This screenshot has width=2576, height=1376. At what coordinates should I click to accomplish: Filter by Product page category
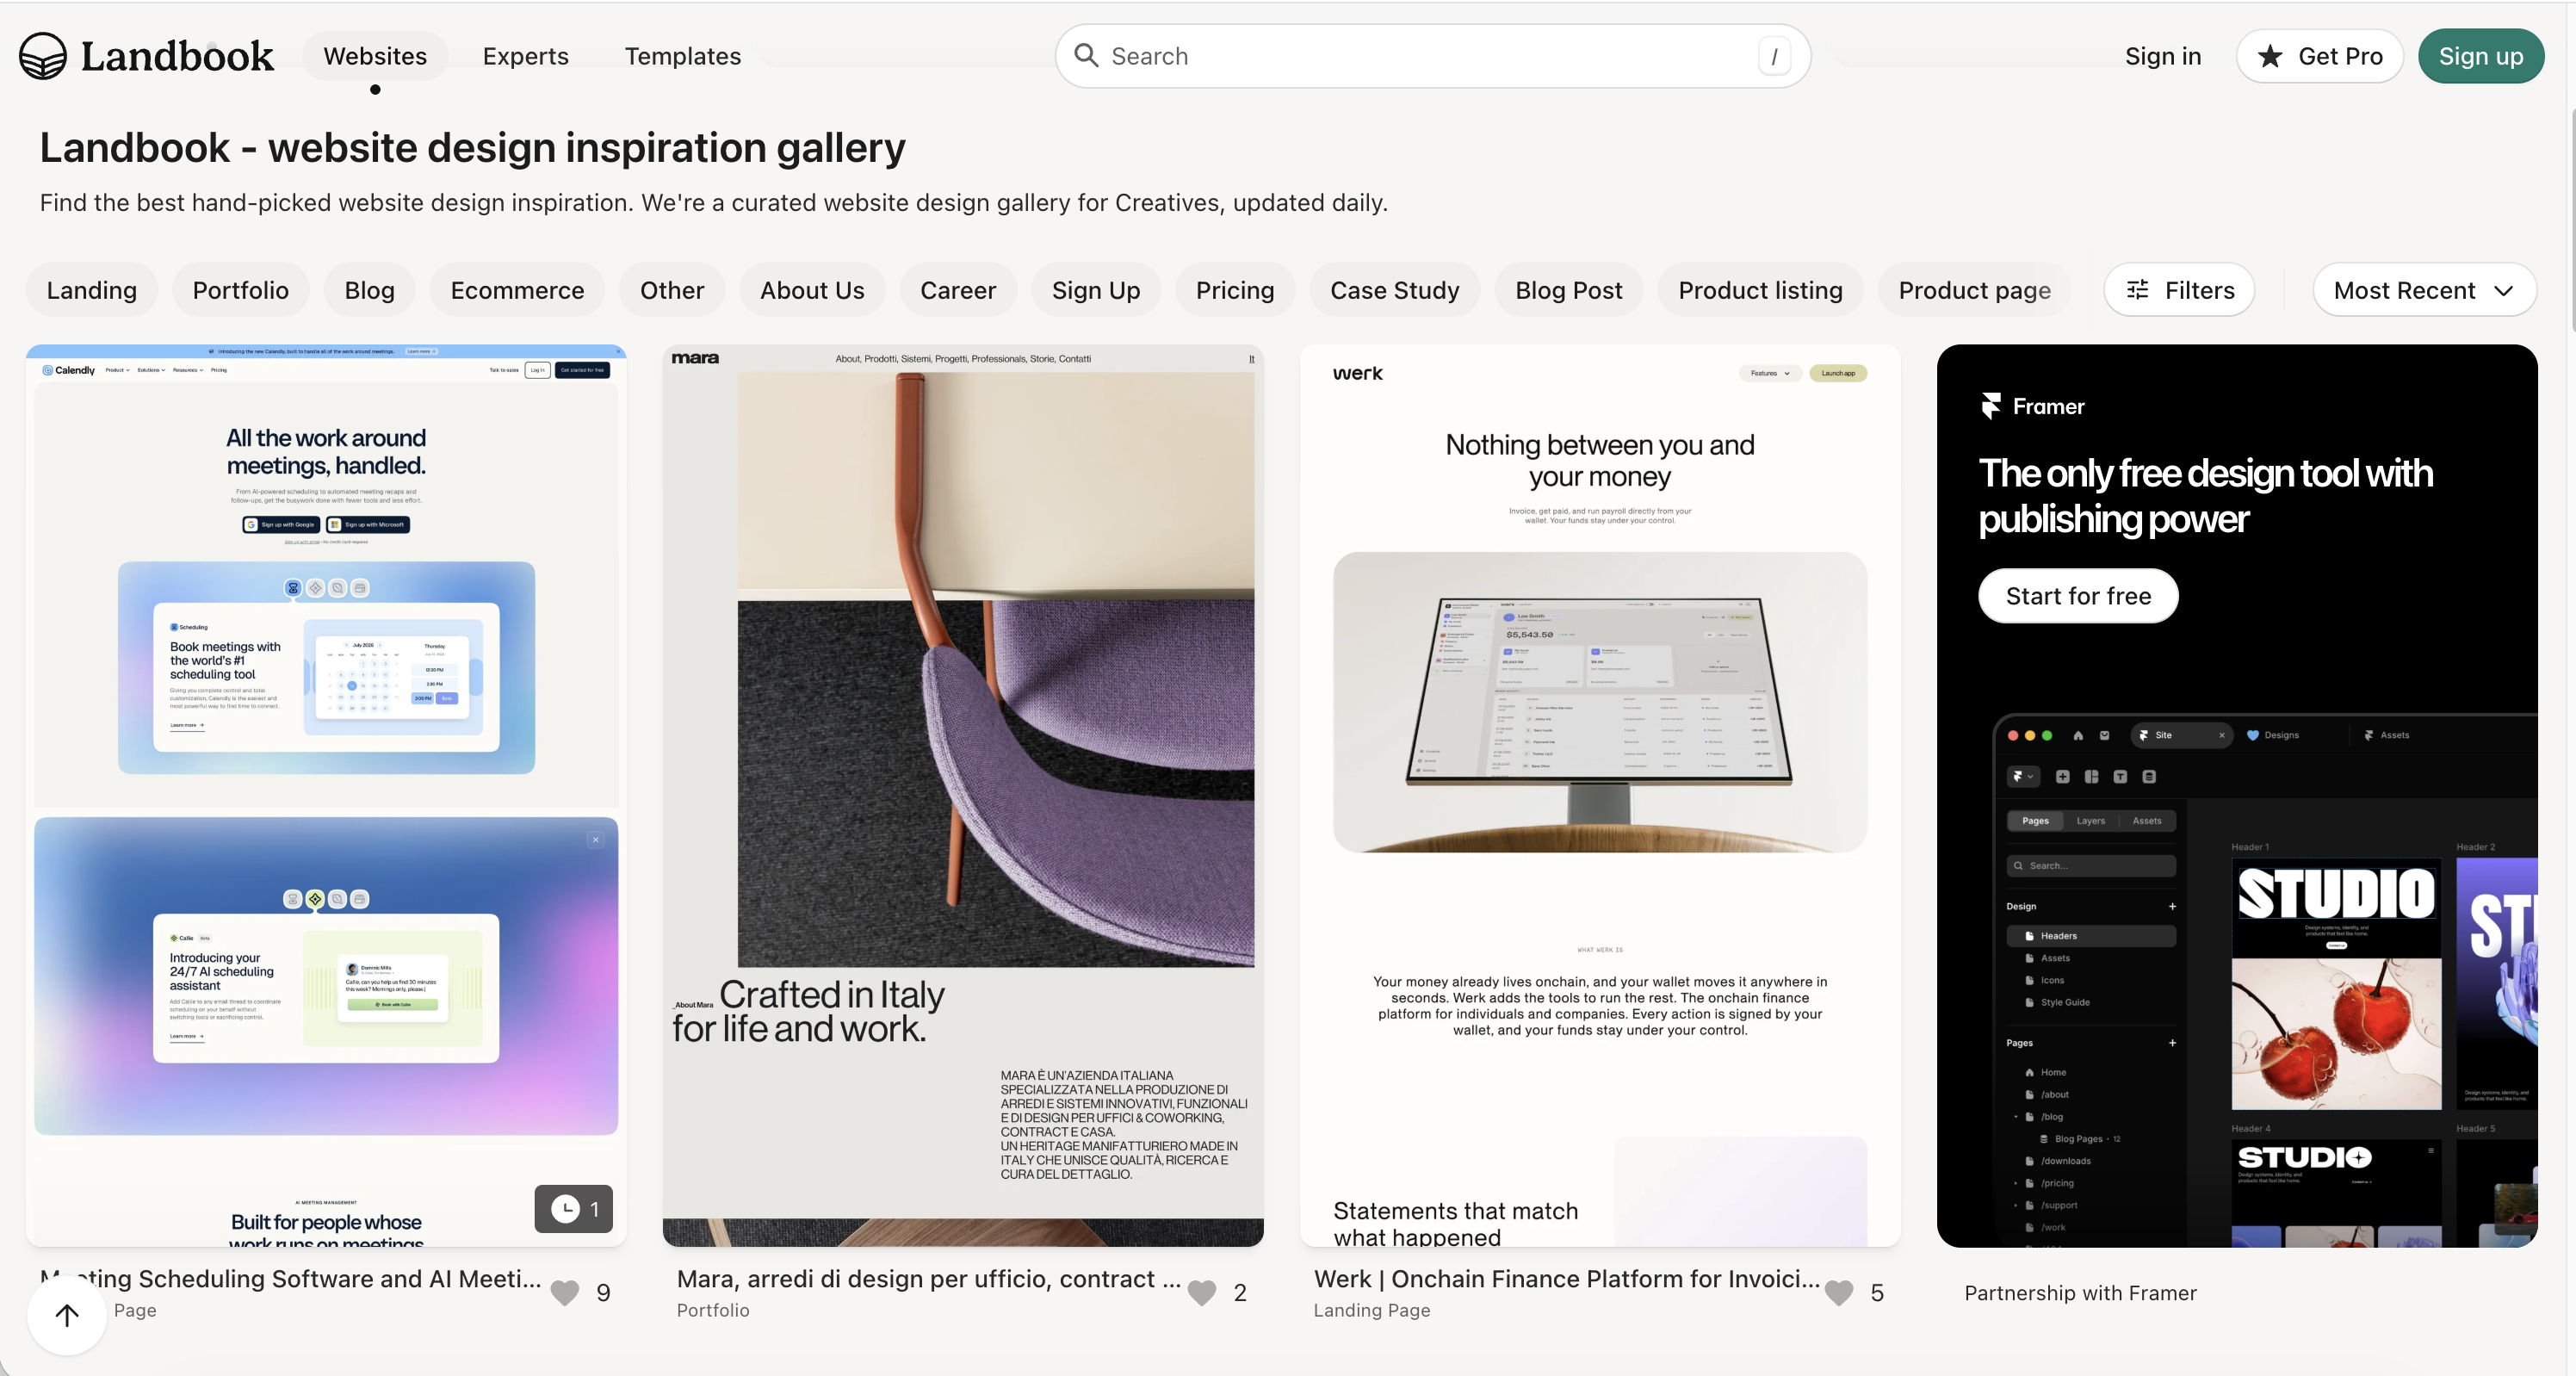1975,290
